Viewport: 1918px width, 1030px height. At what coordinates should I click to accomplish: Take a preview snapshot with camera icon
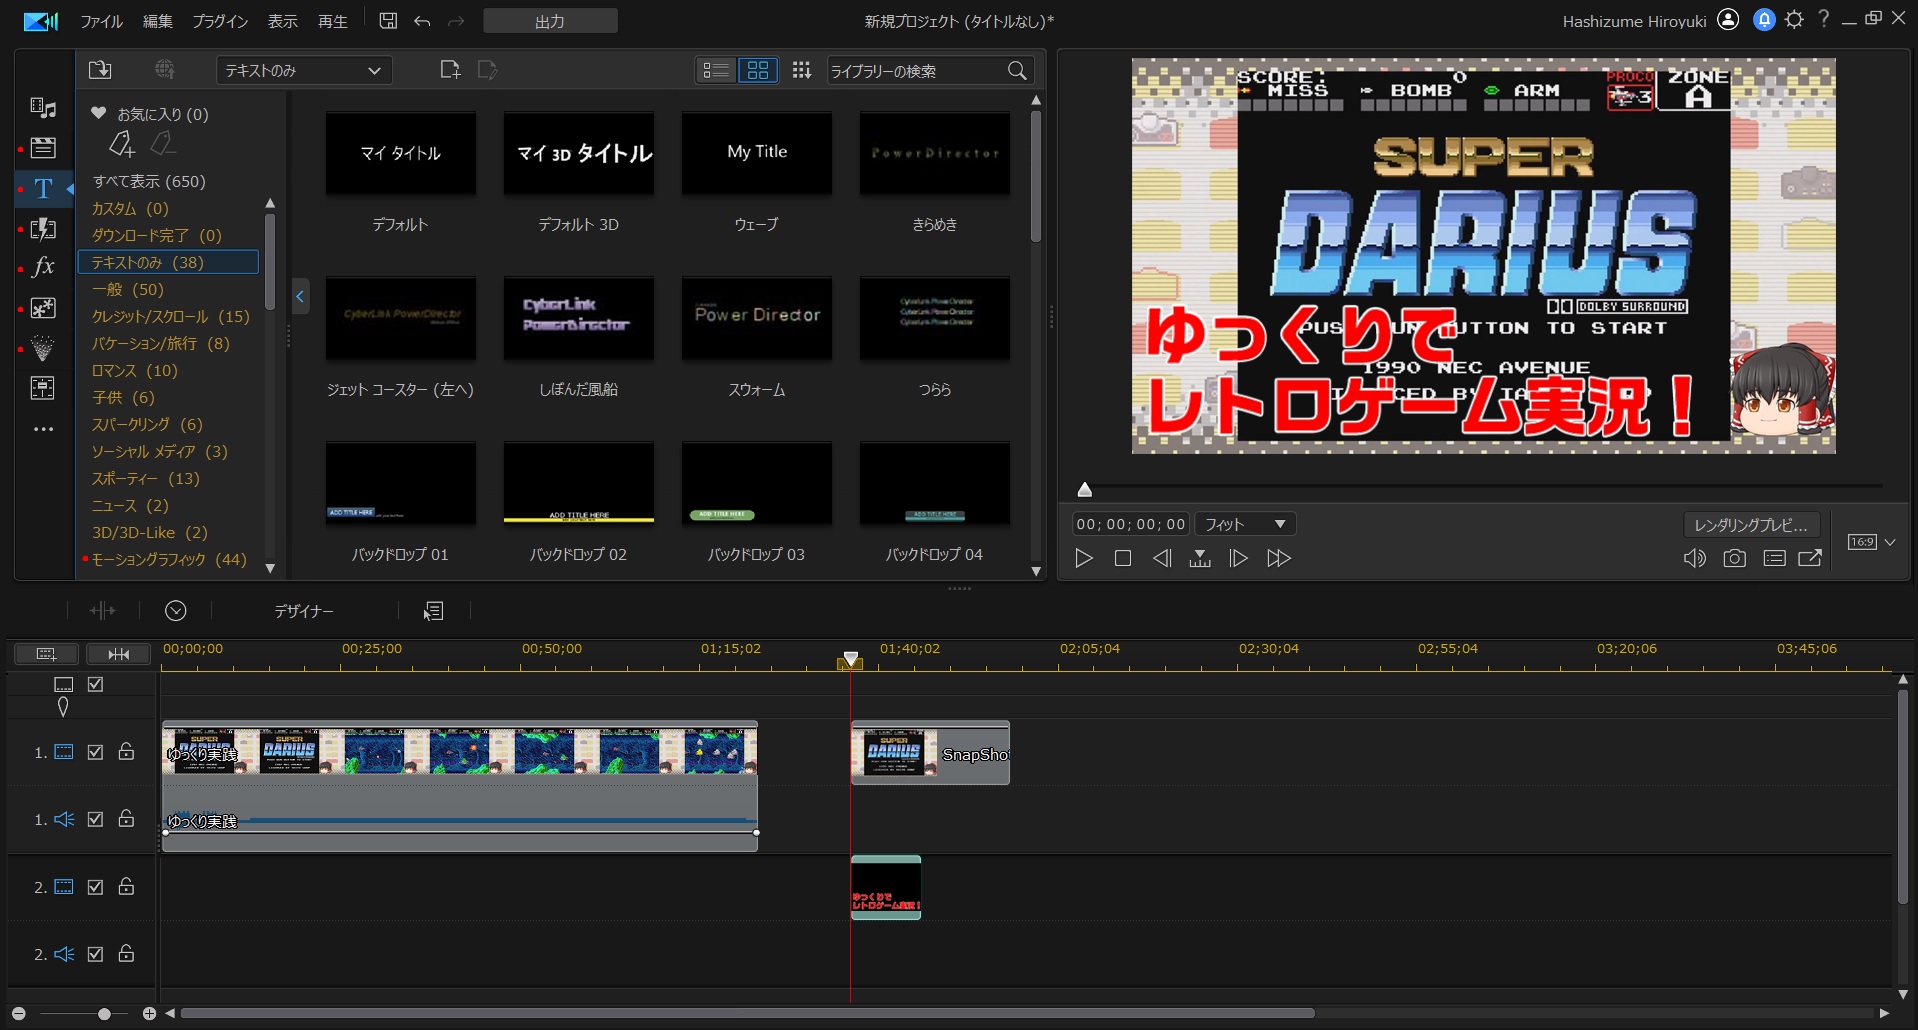(1734, 558)
